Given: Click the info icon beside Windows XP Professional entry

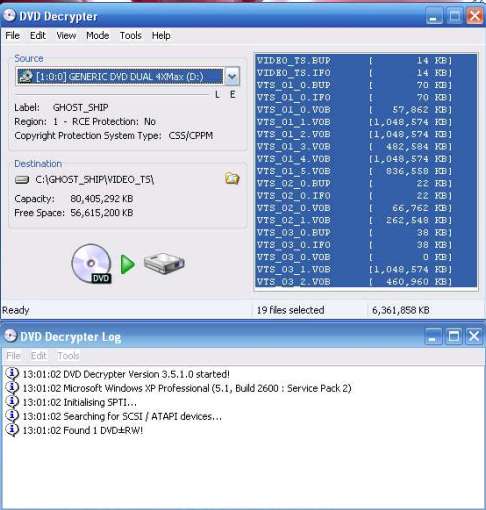Looking at the screenshot, I should (x=12, y=388).
